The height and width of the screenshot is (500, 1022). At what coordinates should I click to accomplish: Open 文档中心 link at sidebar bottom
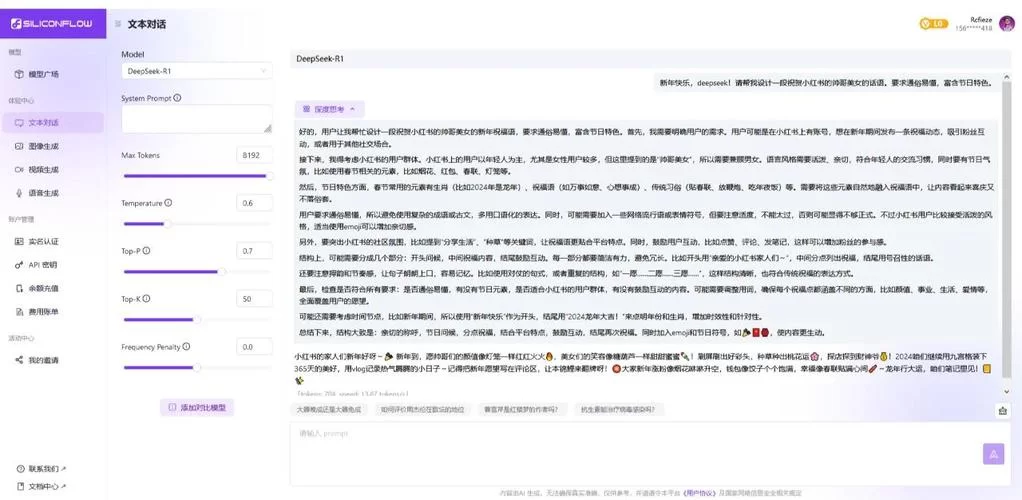[42, 486]
